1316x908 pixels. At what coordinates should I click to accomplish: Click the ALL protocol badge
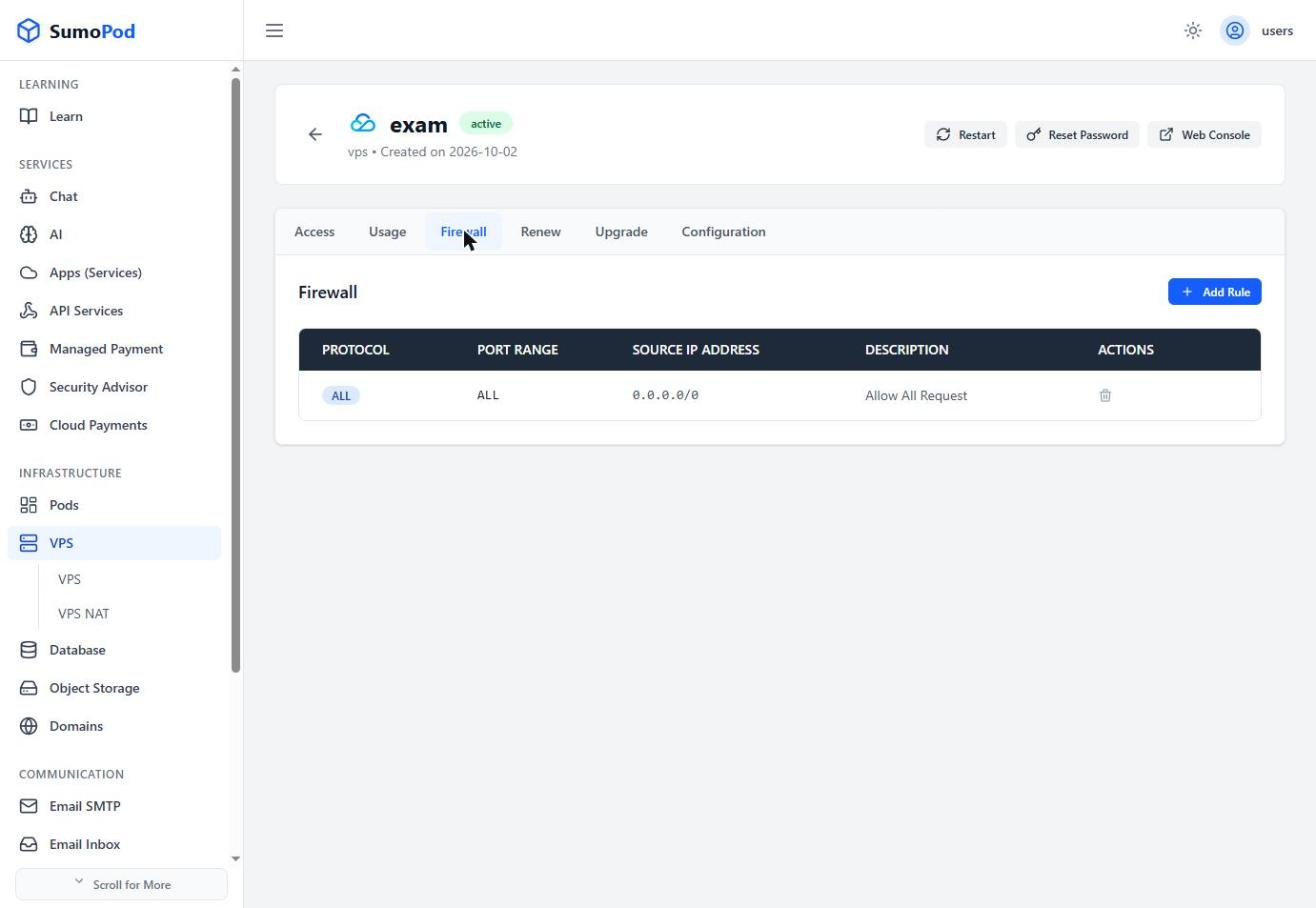[x=341, y=395]
